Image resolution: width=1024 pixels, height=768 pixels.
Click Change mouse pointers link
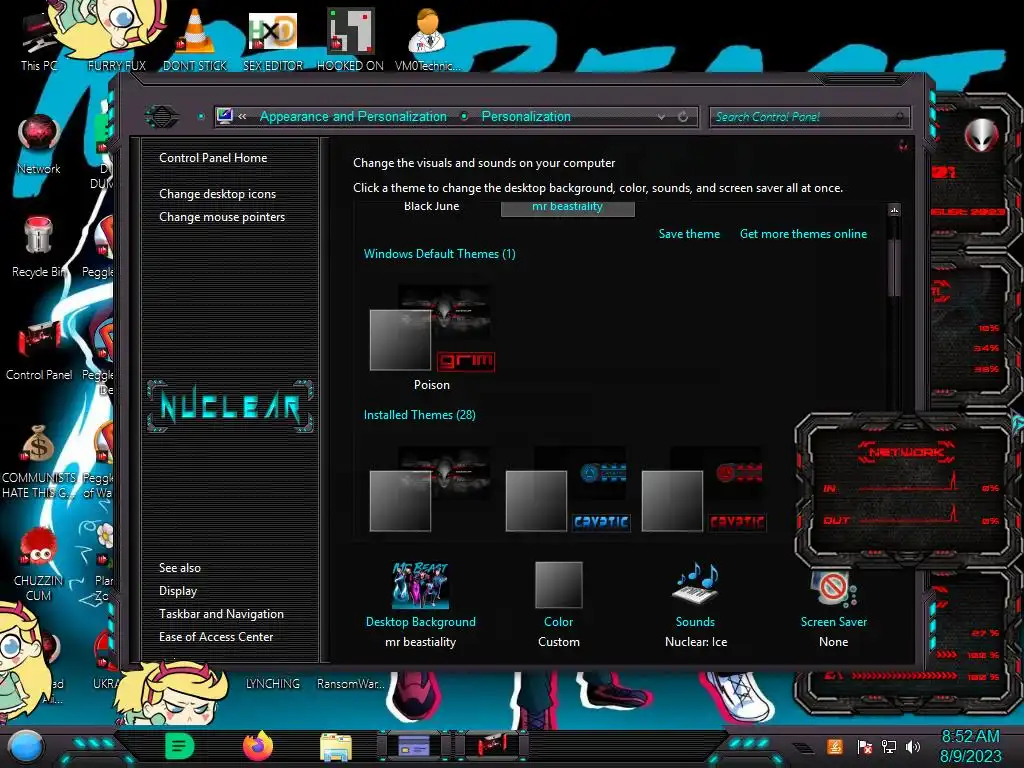click(222, 217)
